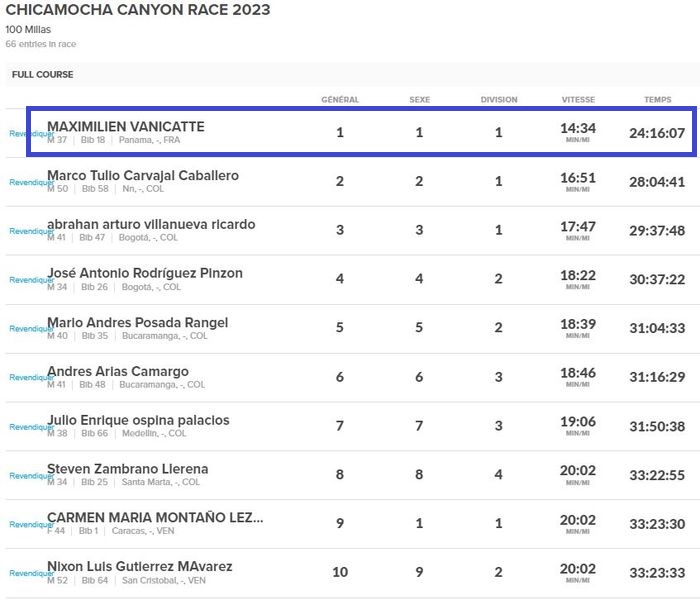Click the Chicamocha Canyon Race 2023 title
This screenshot has width=700, height=600.
[x=138, y=10]
